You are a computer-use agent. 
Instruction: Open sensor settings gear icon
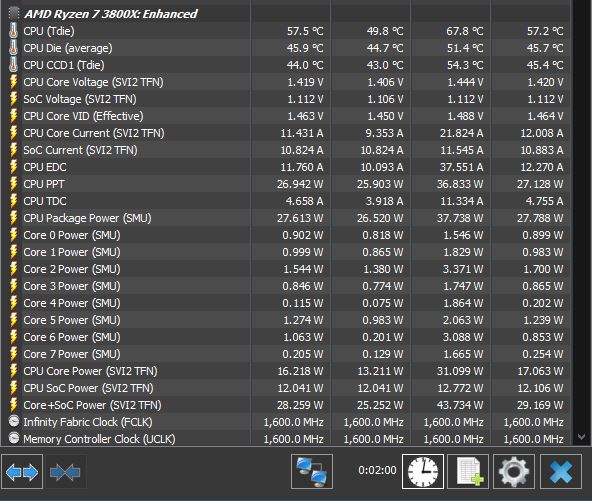tap(514, 472)
